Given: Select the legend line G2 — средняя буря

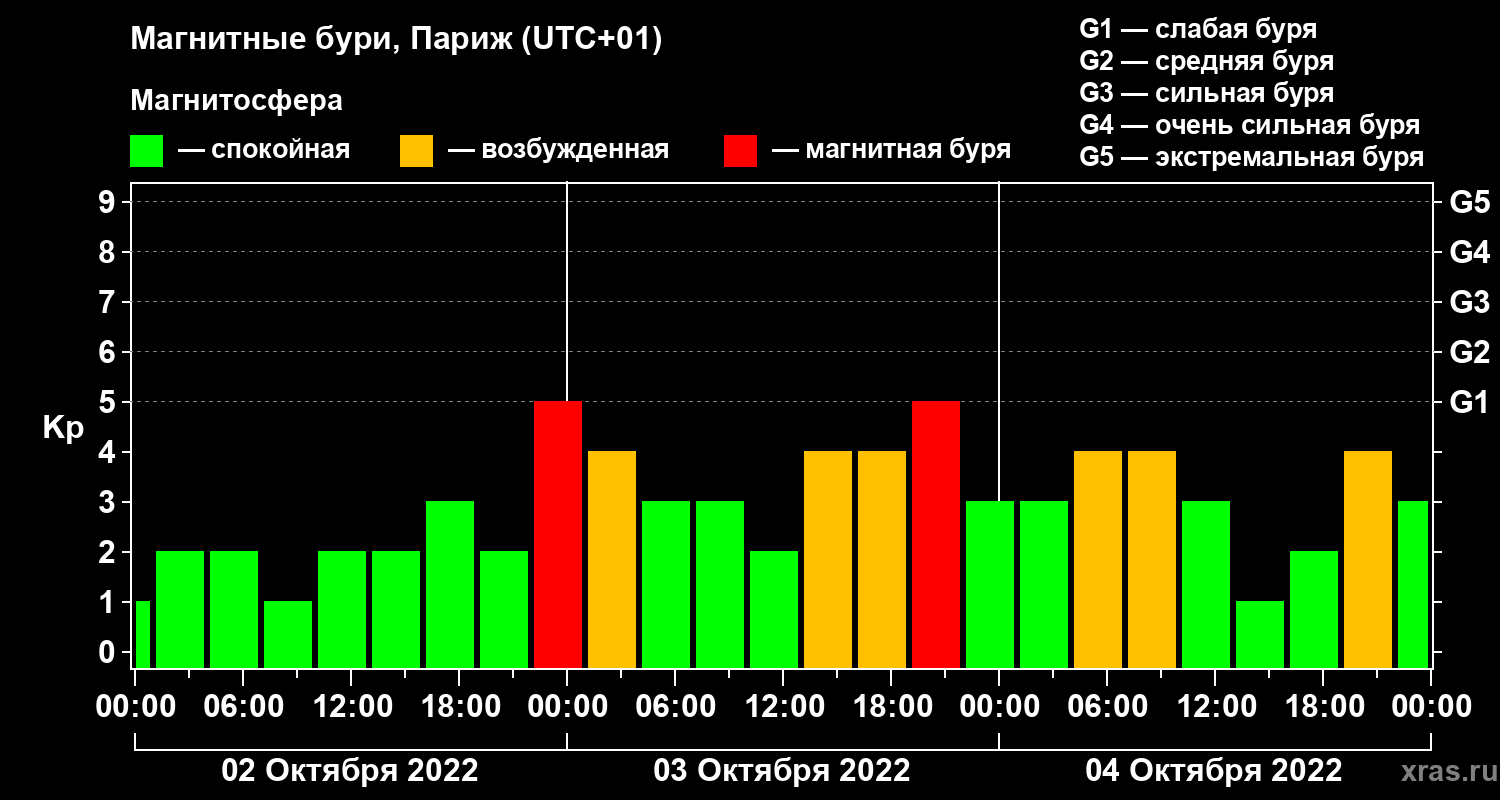Looking at the screenshot, I should (1207, 61).
